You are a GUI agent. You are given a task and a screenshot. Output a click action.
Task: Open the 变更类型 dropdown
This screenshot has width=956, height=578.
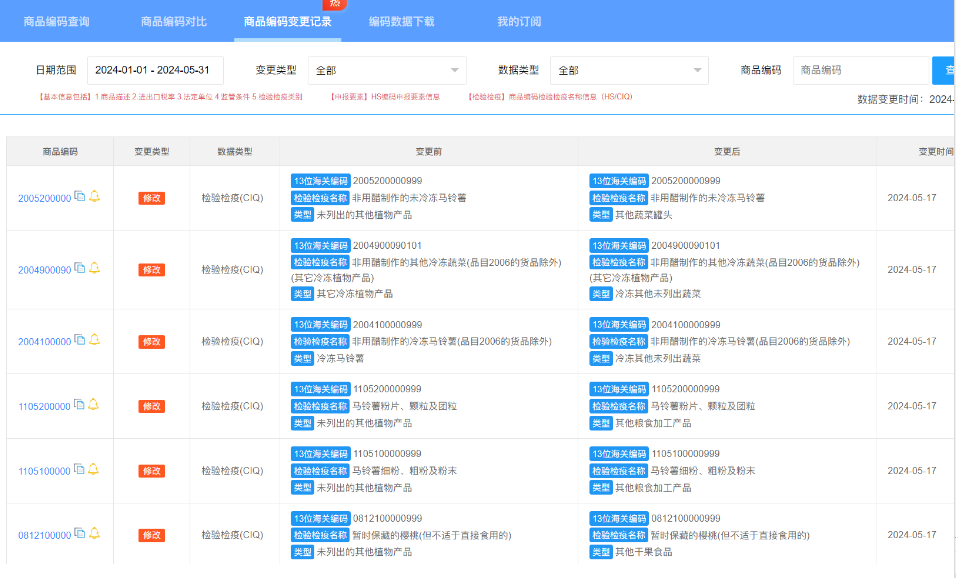[387, 70]
